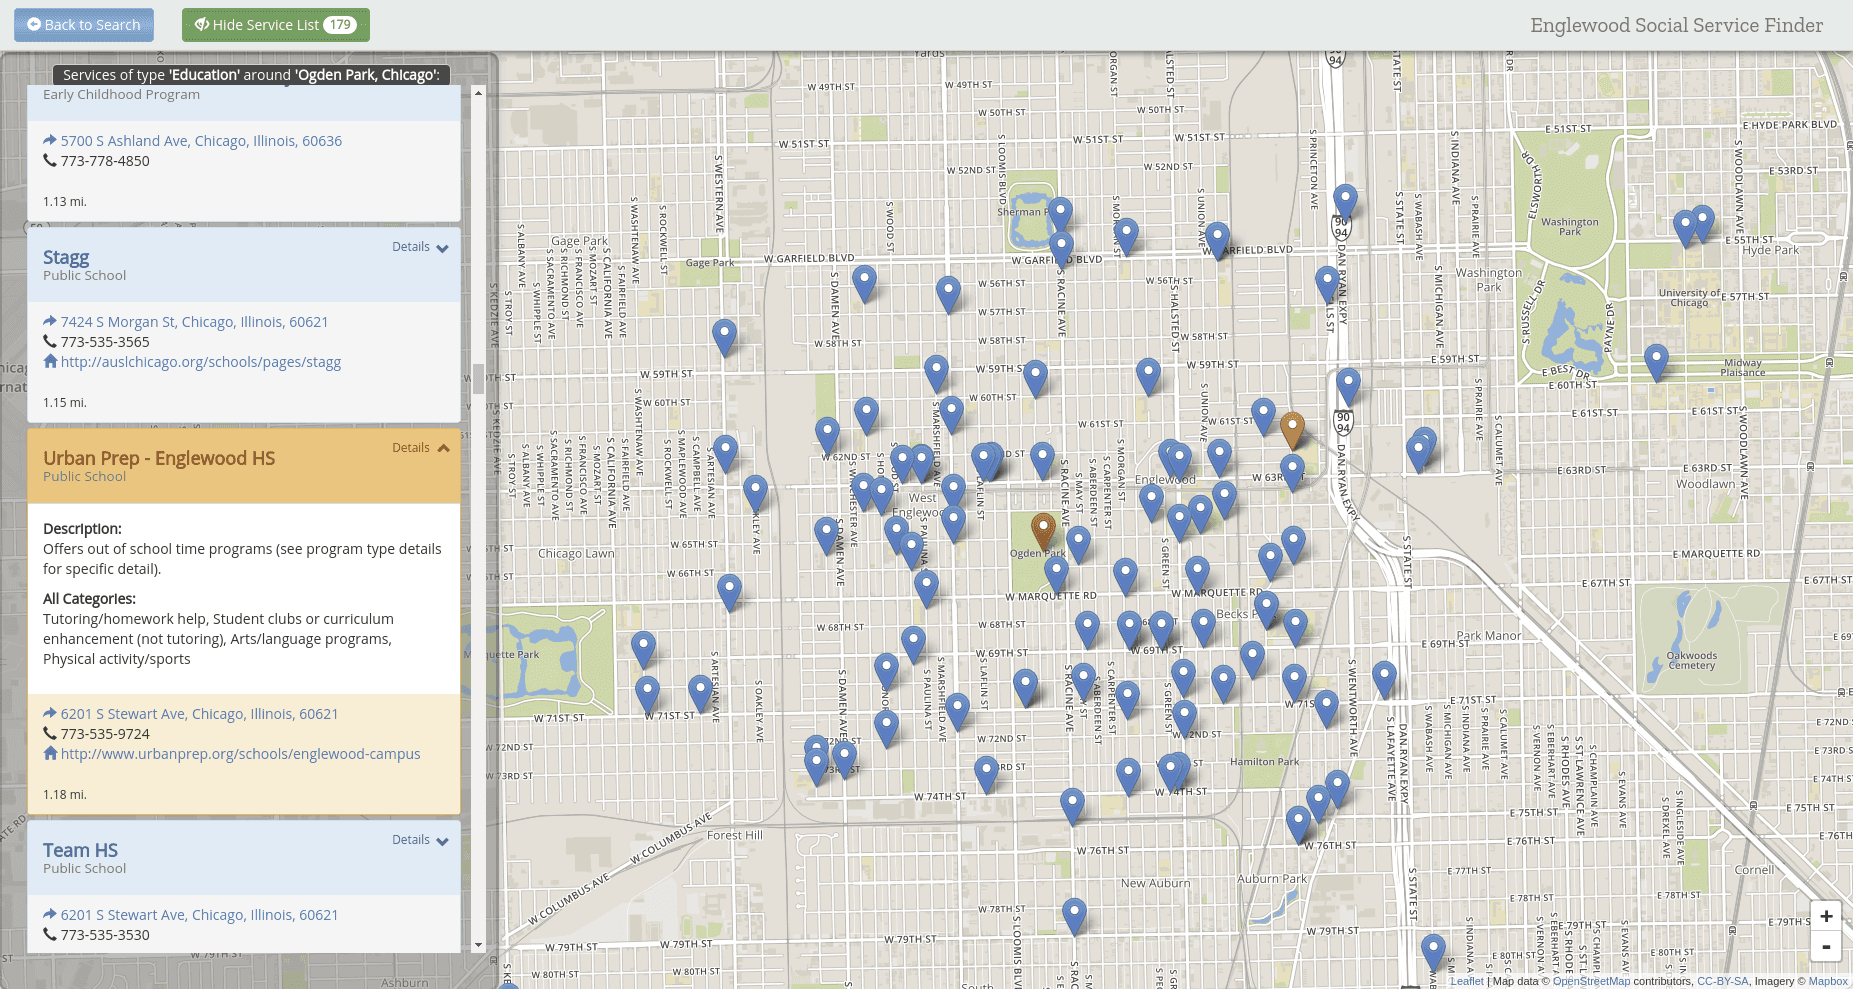Click the blue marker on Dan Ryan near 60th
This screenshot has height=989, width=1853.
click(x=1348, y=387)
